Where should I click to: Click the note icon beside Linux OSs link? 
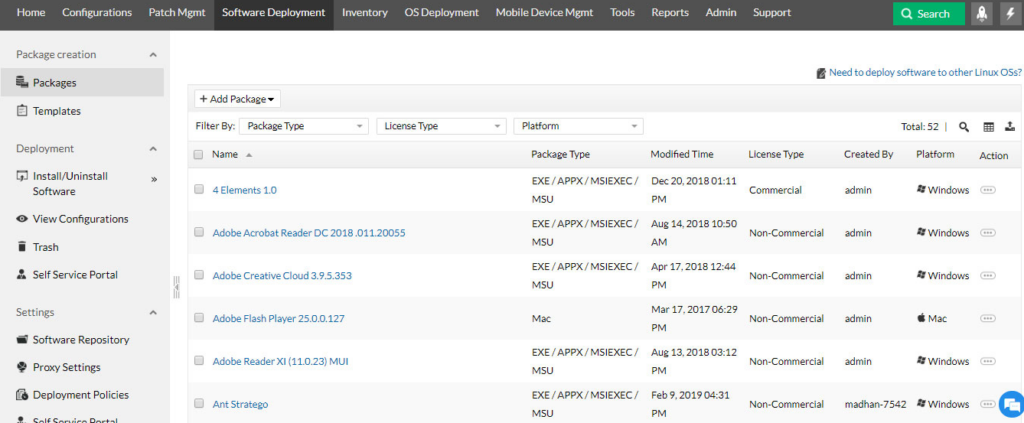coord(821,73)
